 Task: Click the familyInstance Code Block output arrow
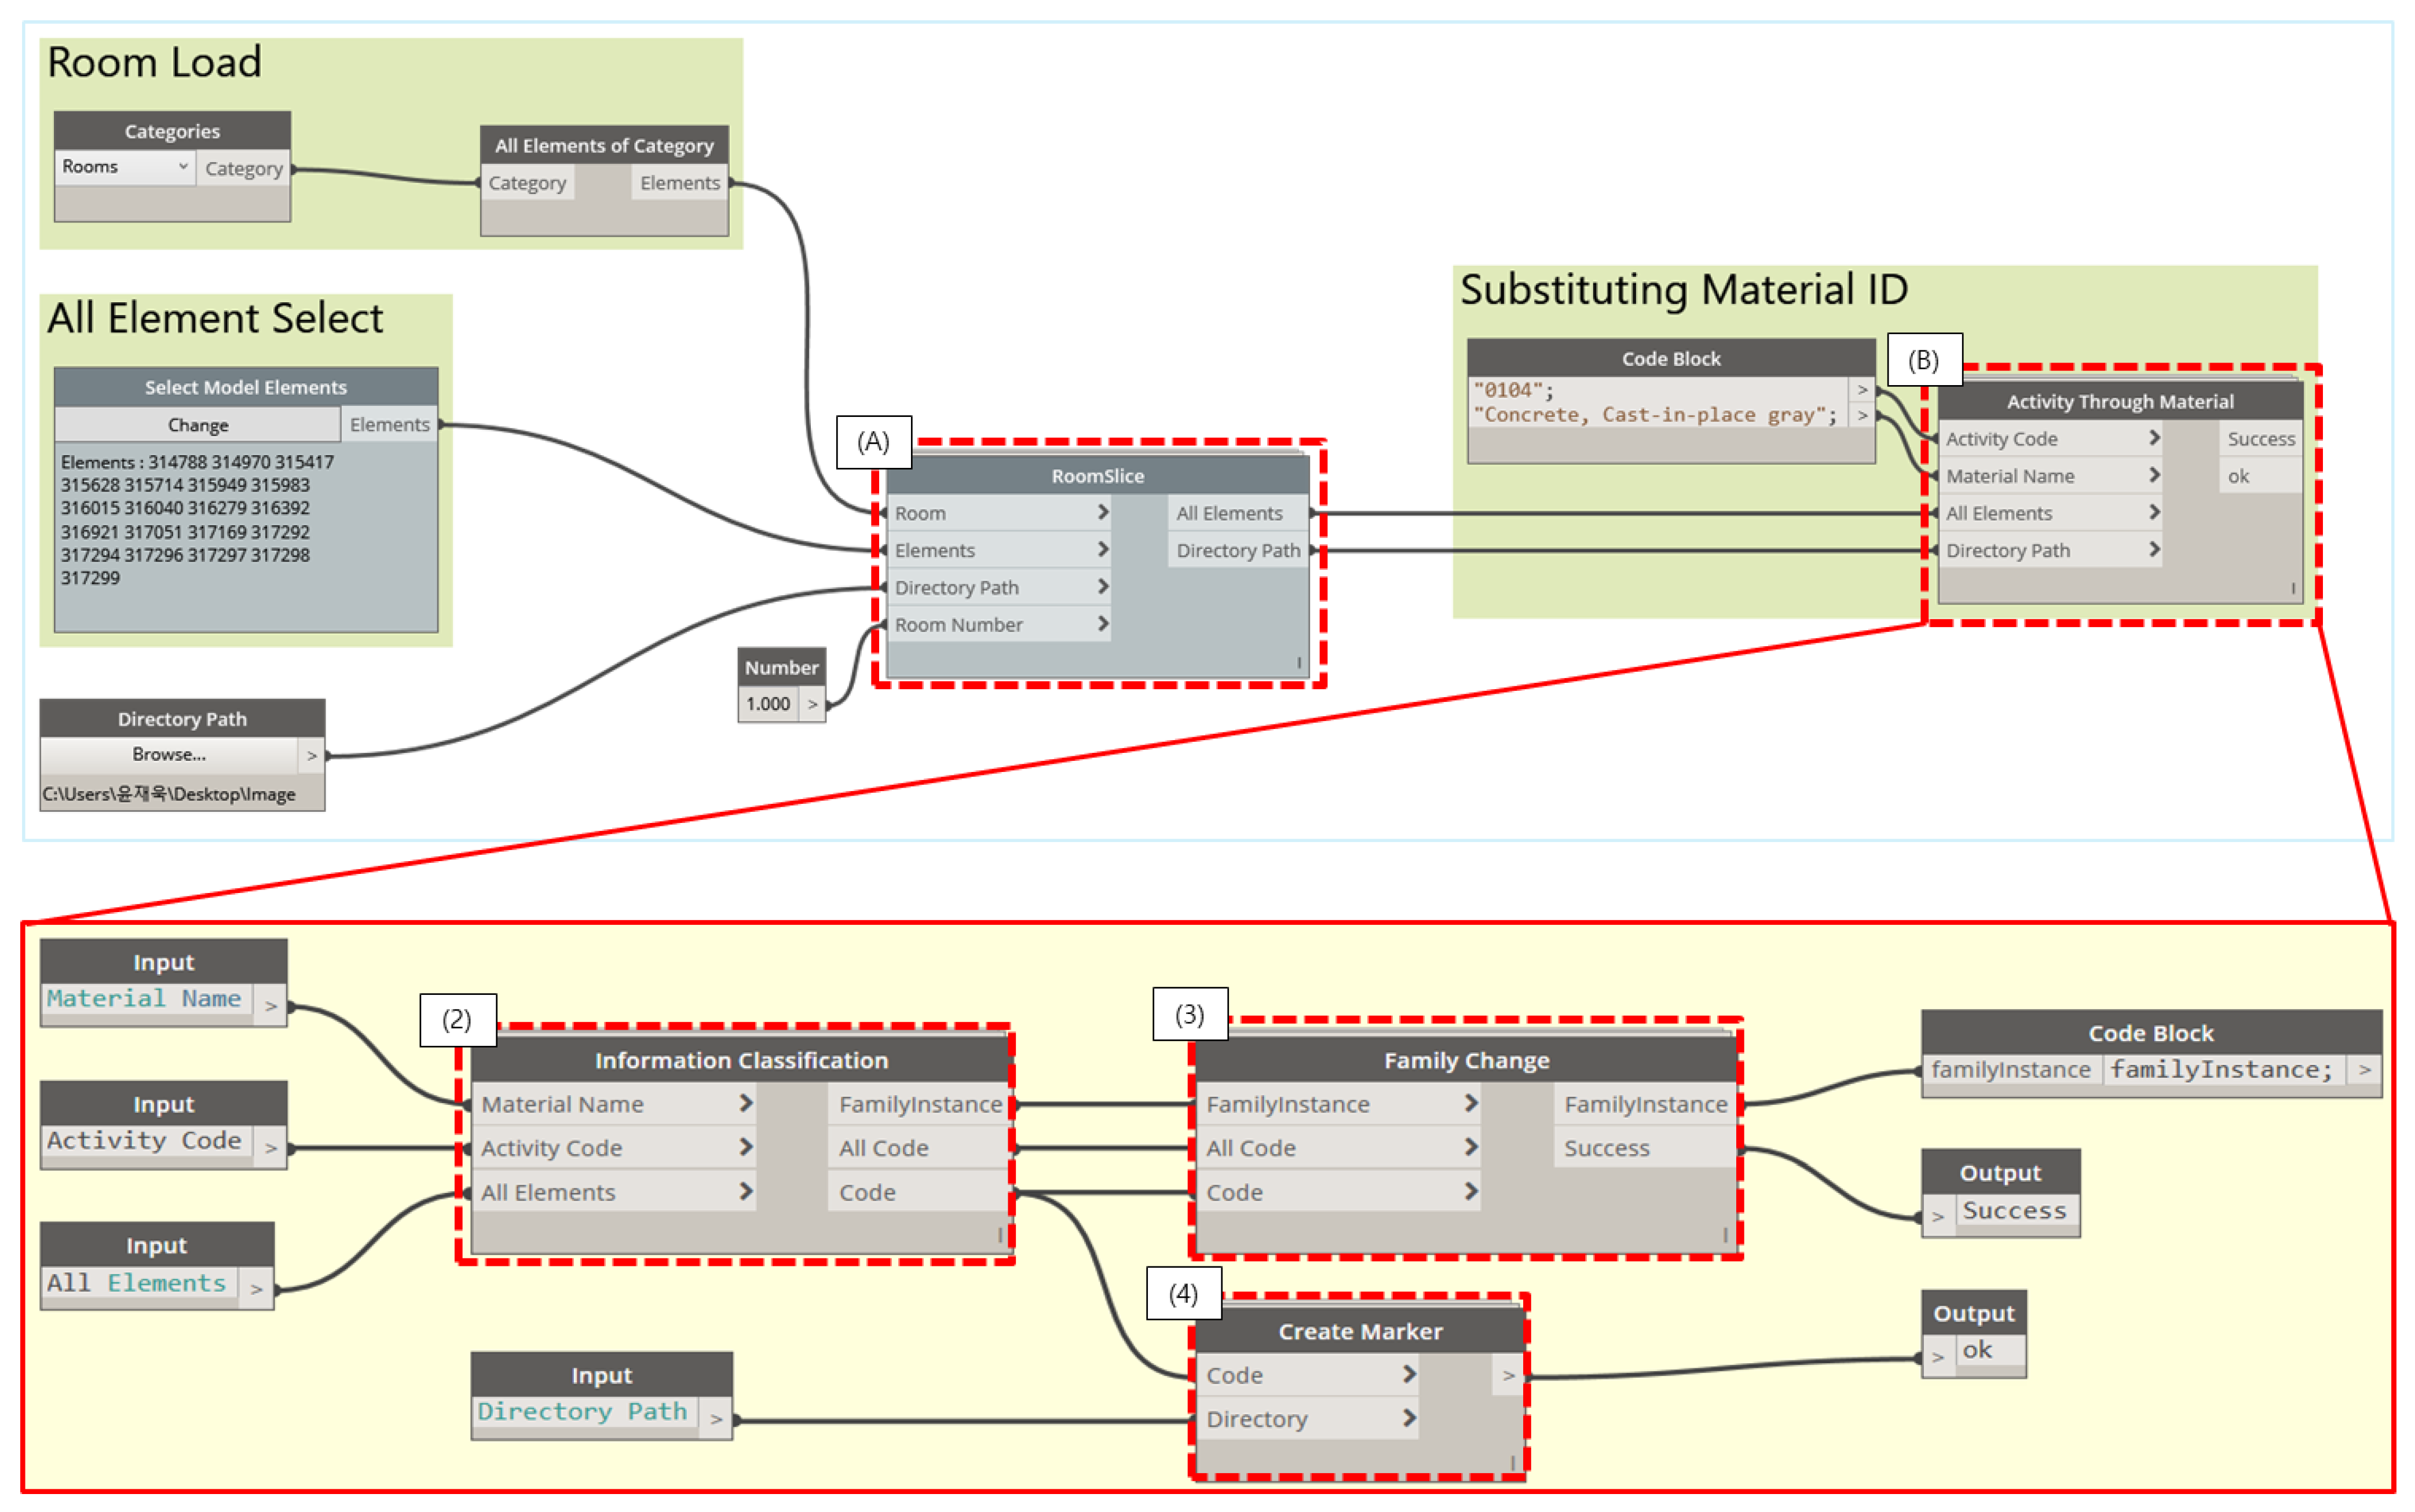(2364, 1070)
